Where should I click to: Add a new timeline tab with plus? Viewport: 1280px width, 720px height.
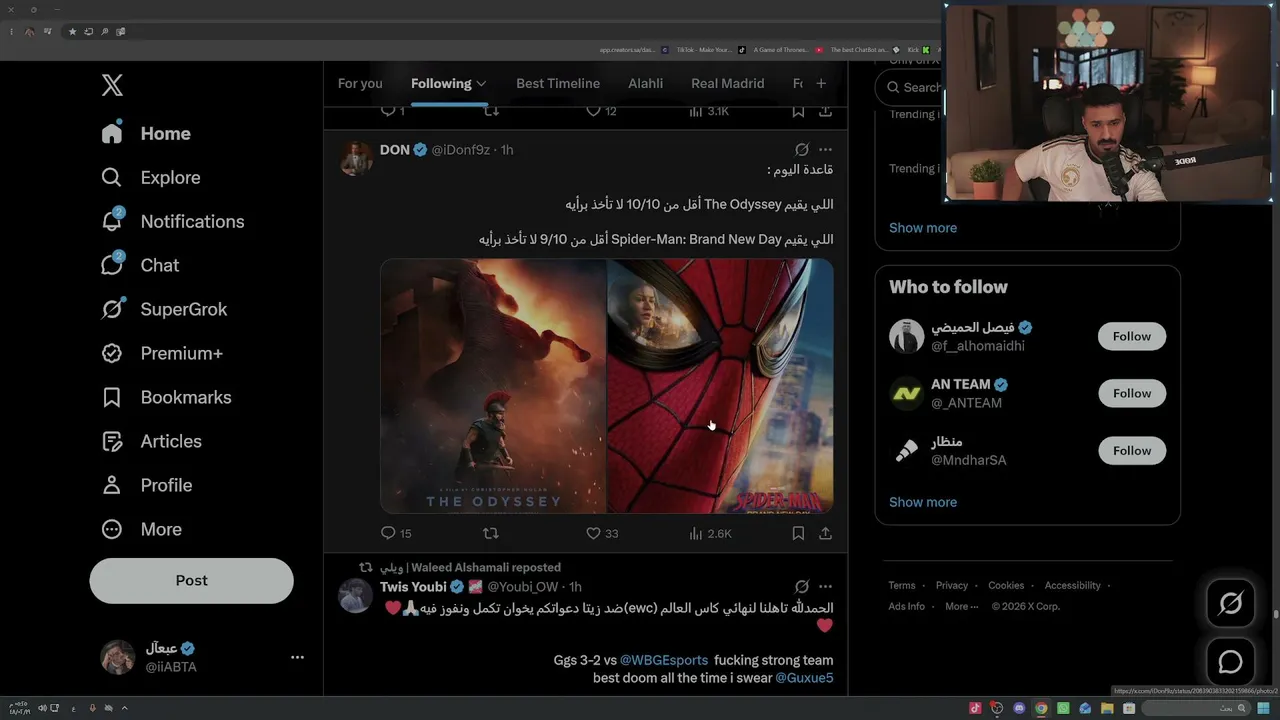[821, 83]
